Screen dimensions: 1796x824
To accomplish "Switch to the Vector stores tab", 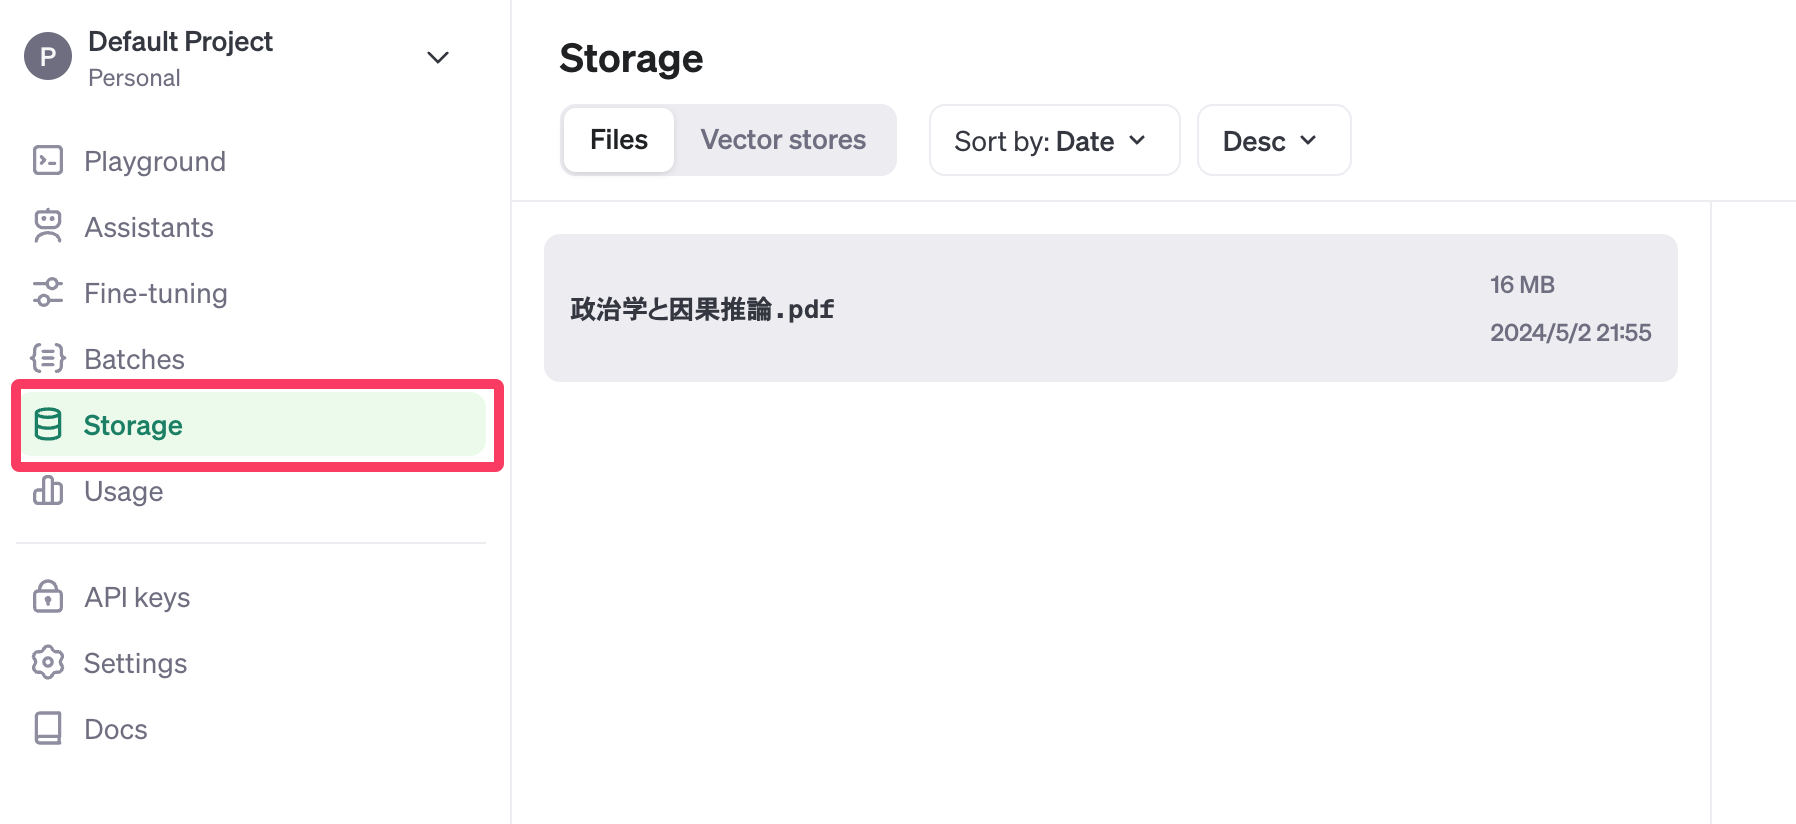I will [x=783, y=140].
